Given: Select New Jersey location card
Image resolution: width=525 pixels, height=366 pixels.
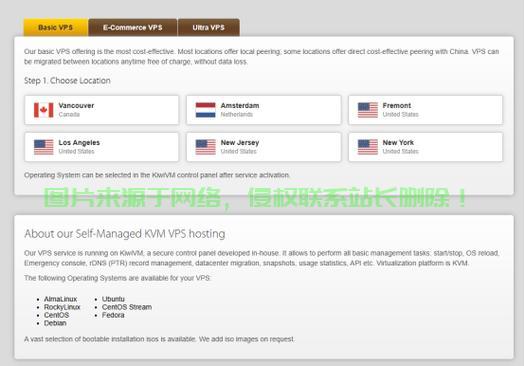Looking at the screenshot, I should click(264, 147).
